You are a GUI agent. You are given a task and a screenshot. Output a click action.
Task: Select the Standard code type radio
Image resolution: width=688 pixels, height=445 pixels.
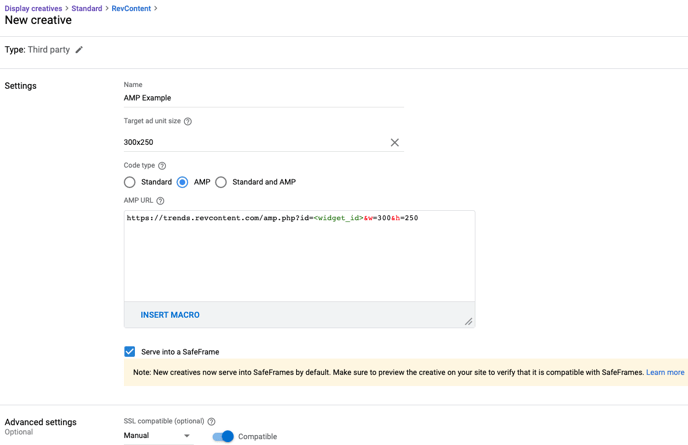129,182
